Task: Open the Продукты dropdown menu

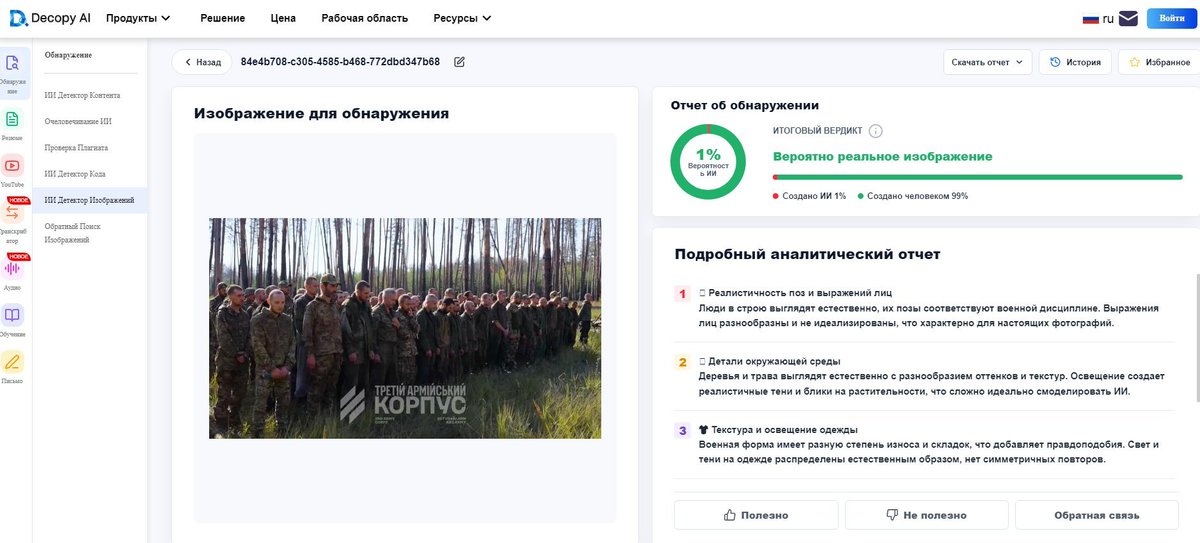Action: coord(138,18)
